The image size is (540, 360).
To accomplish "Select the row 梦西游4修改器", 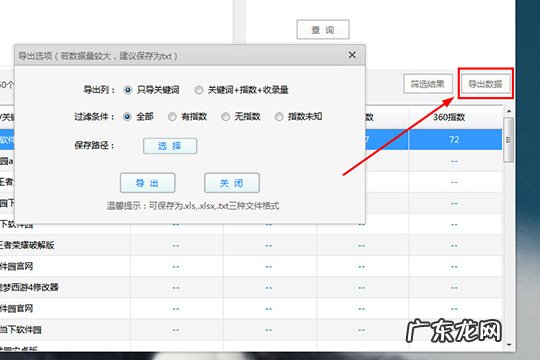I will (251, 287).
